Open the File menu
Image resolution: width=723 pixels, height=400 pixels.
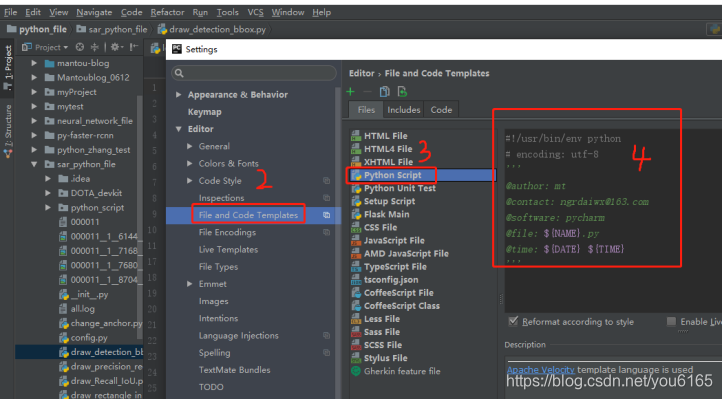point(10,12)
